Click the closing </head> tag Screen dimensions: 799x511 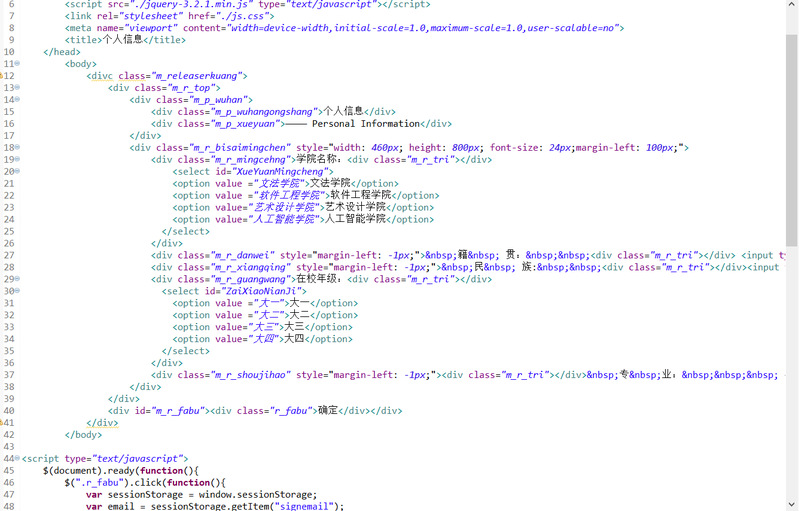click(62, 52)
